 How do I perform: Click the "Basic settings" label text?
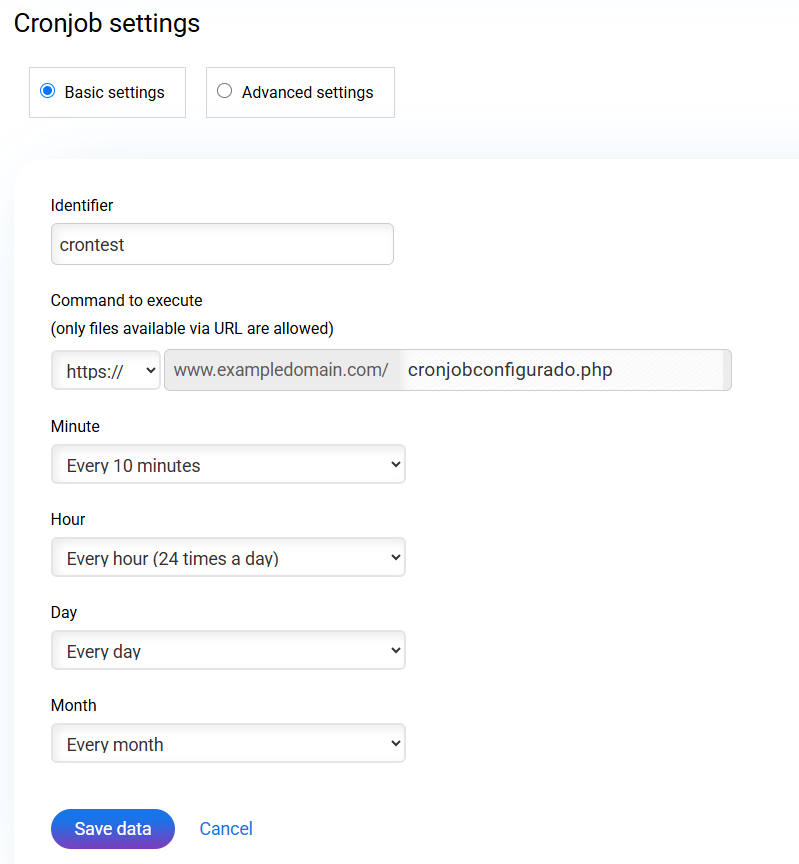114,92
